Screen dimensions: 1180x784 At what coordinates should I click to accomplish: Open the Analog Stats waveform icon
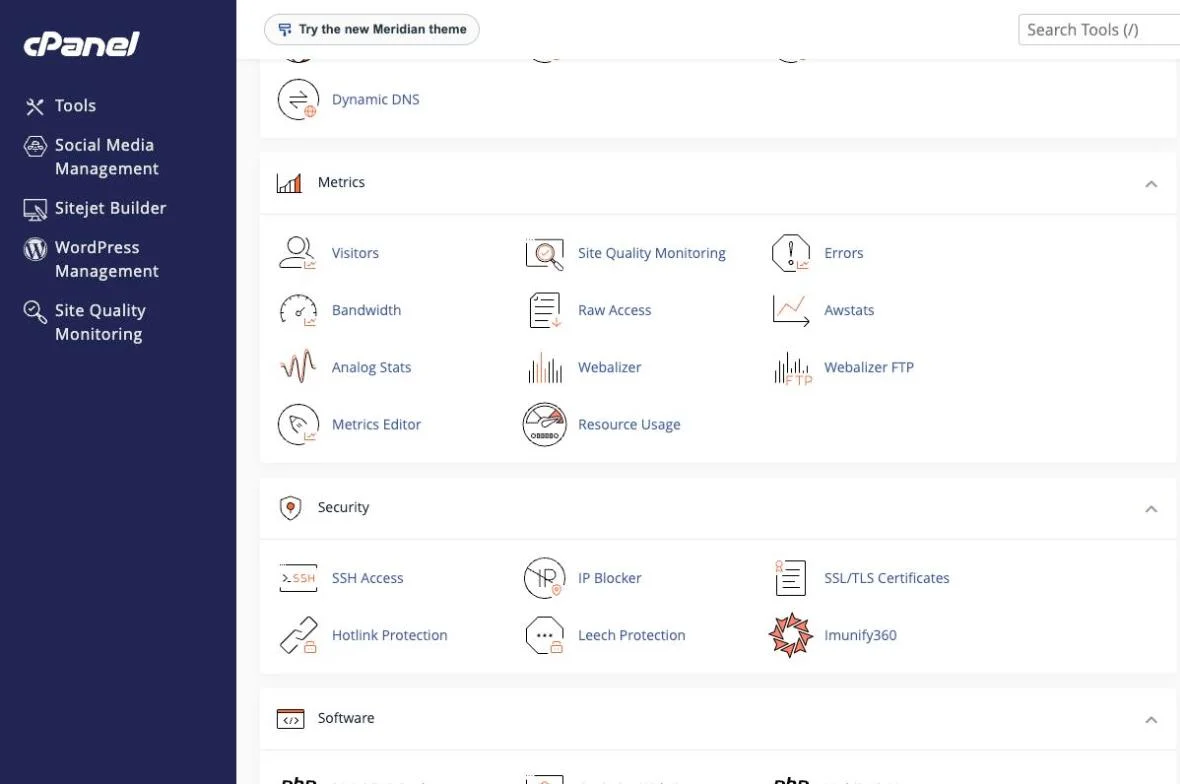[298, 367]
